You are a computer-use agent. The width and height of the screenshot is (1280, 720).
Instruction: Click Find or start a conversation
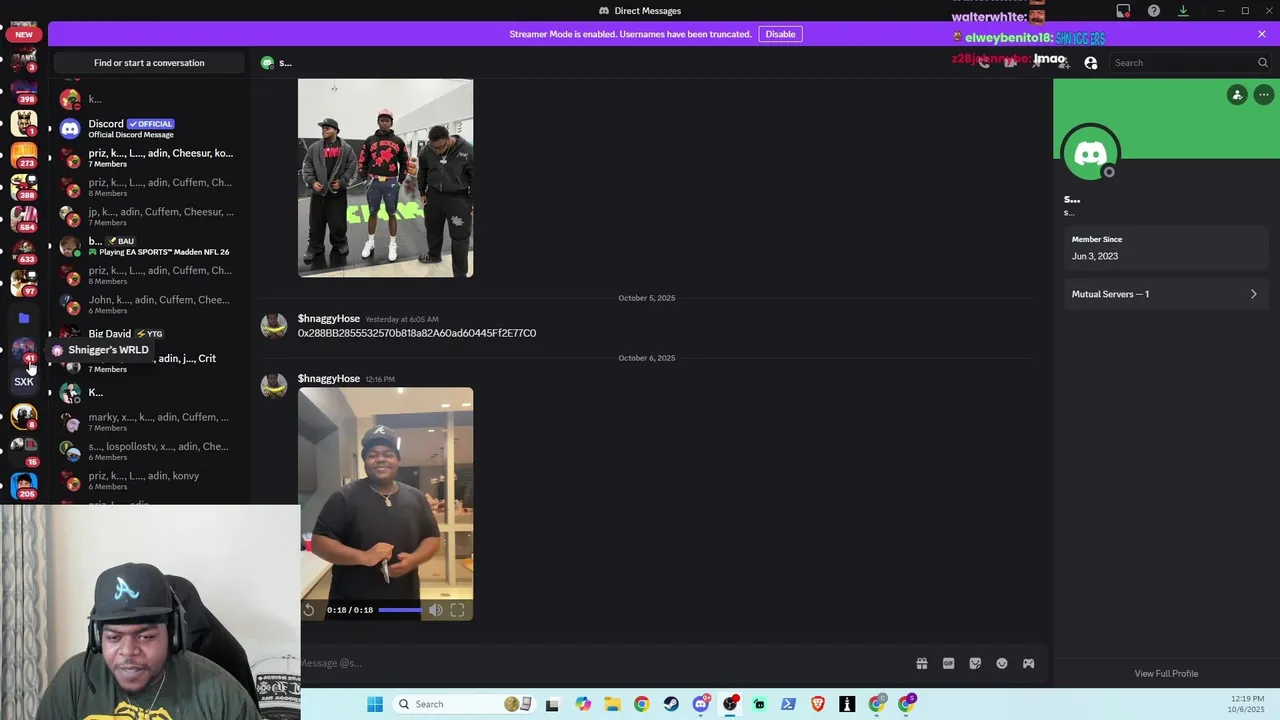click(x=149, y=63)
